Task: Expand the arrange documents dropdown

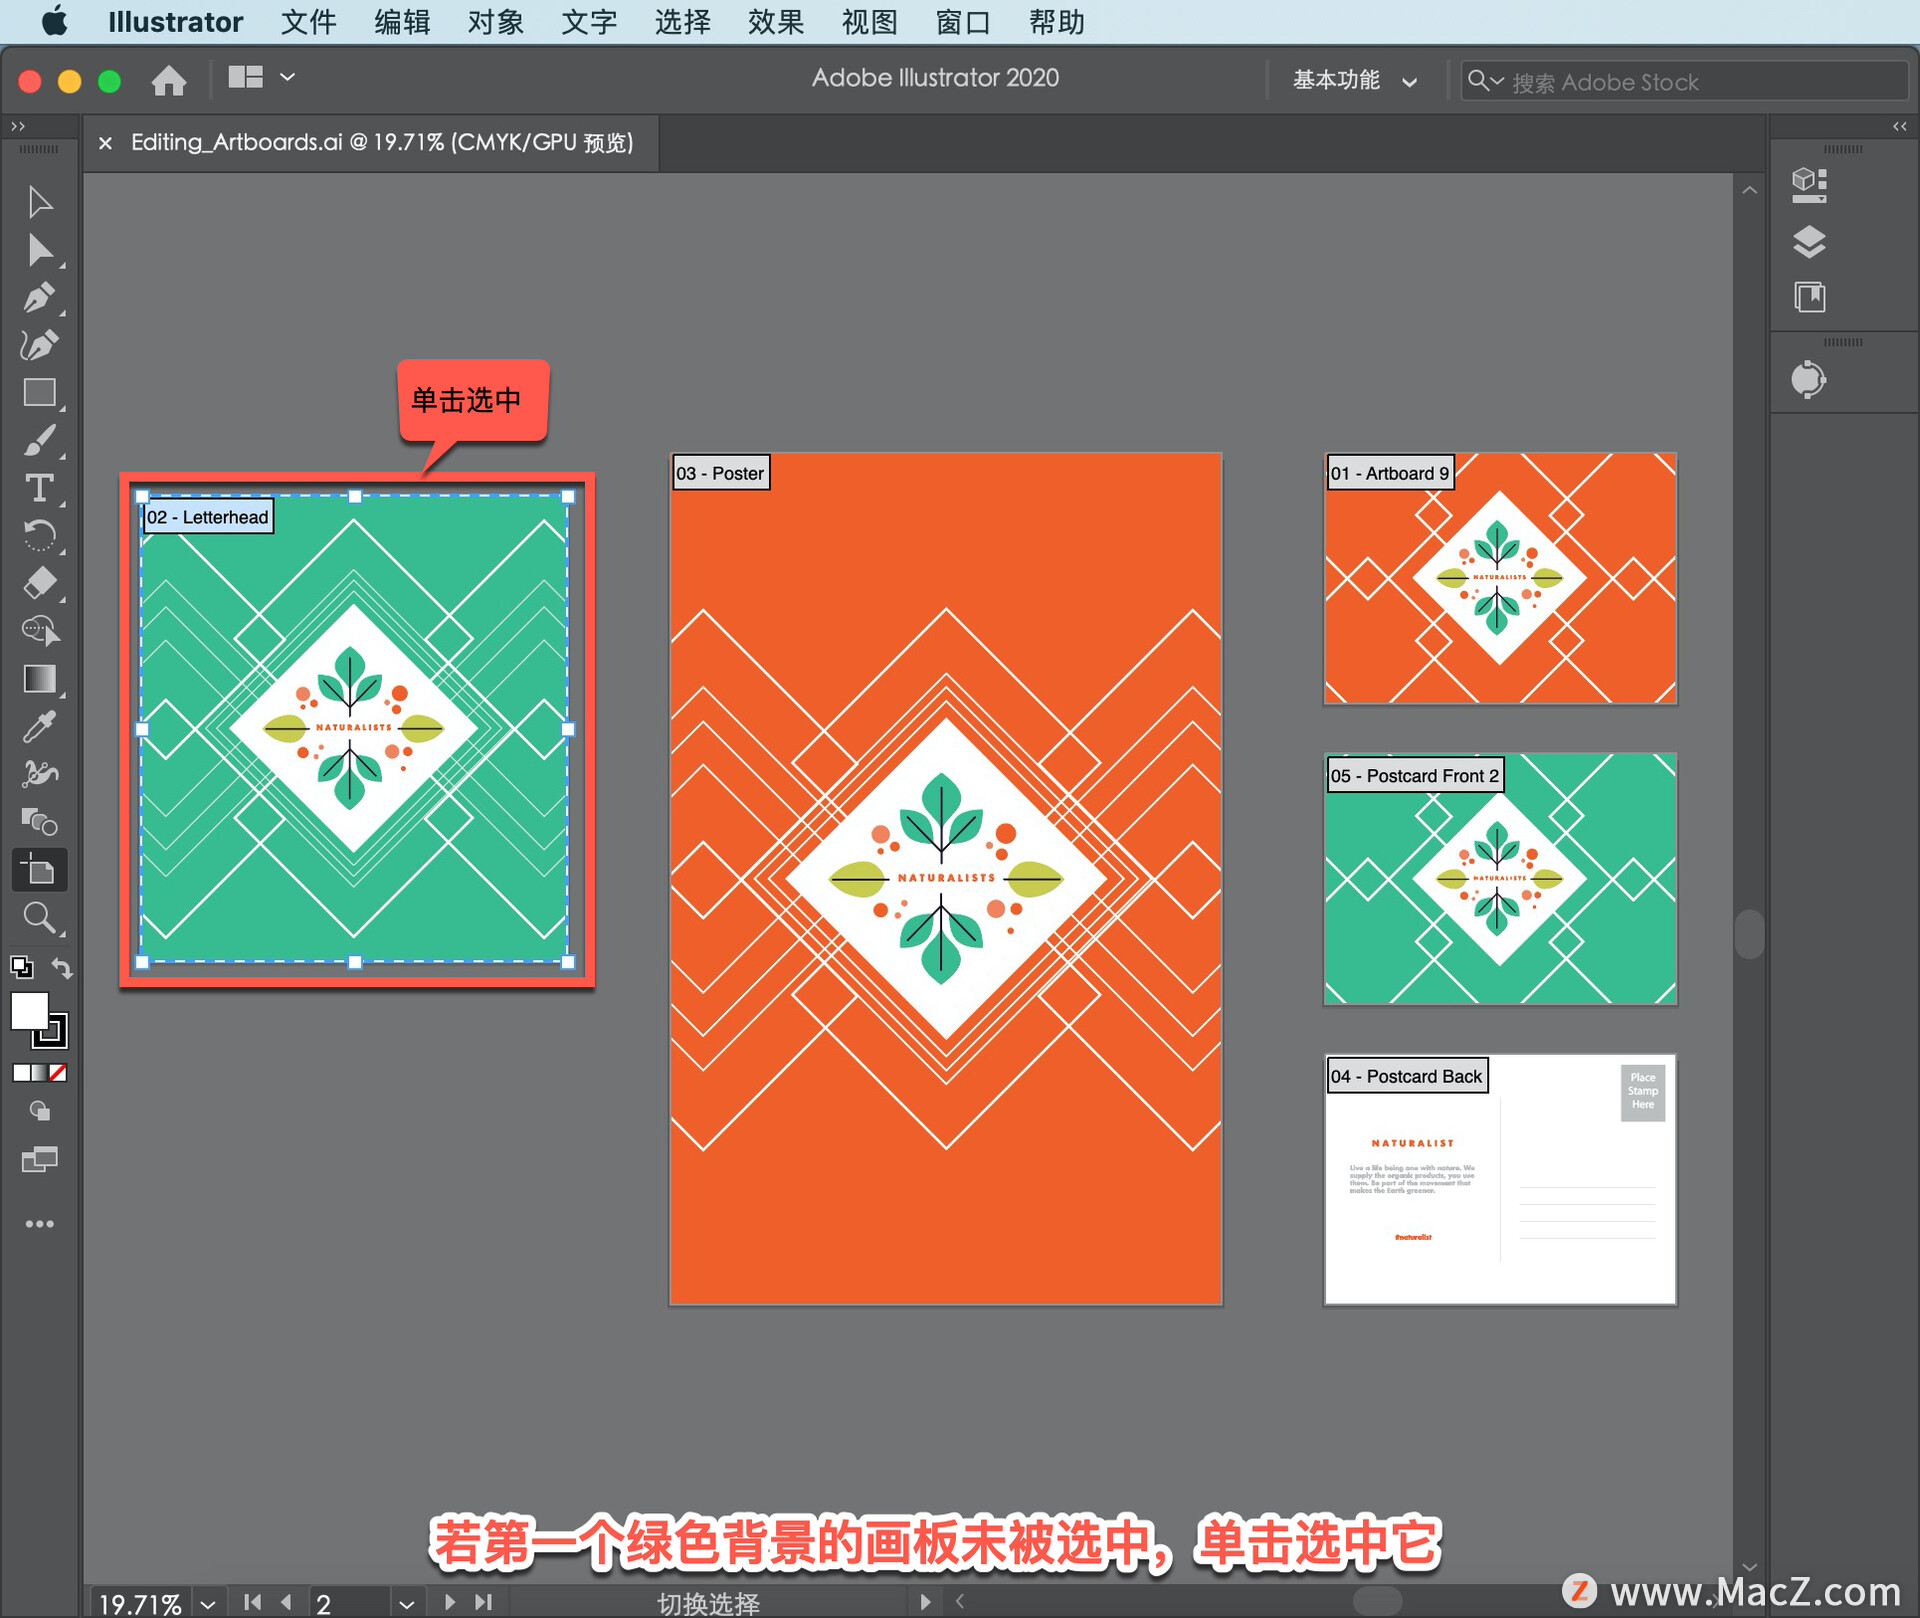Action: pyautogui.click(x=287, y=77)
